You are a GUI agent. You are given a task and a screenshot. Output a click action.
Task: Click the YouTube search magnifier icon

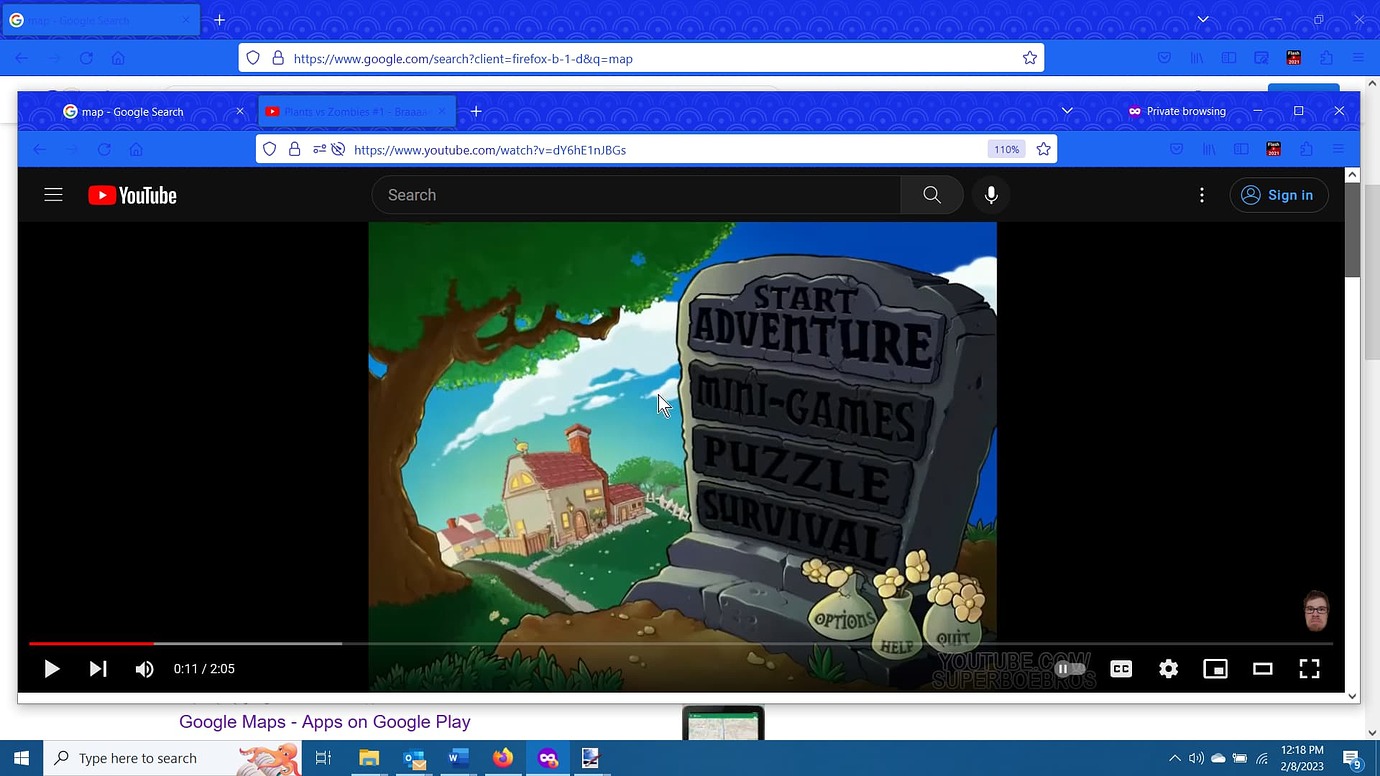click(x=930, y=194)
